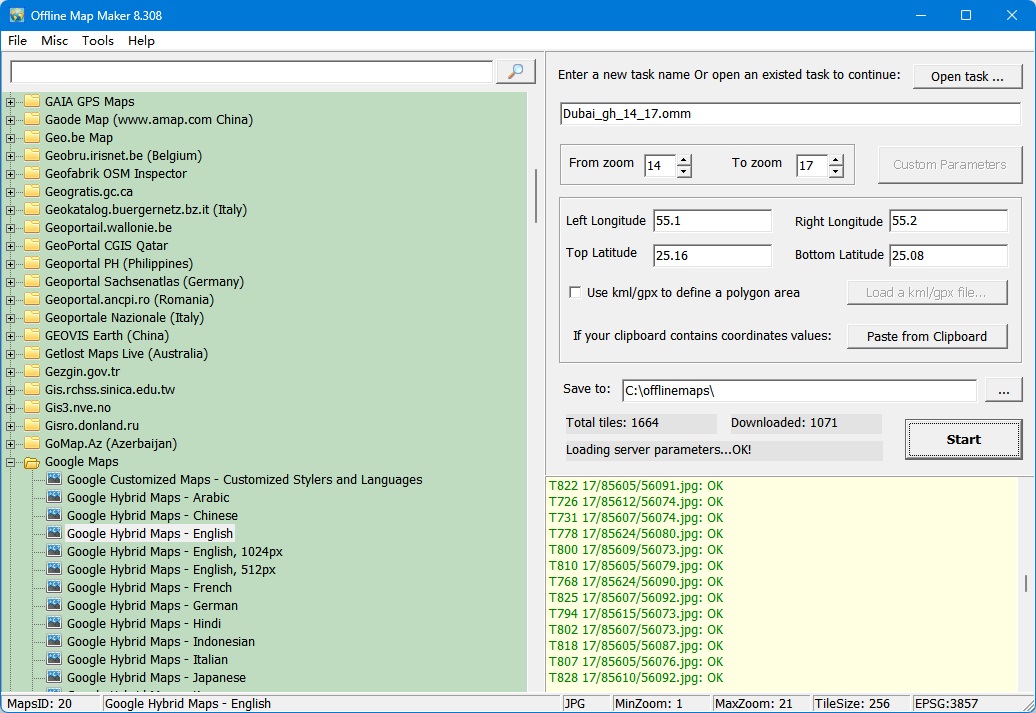Screen dimensions: 1036x713
Task: Open the Help menu
Action: pyautogui.click(x=141, y=40)
